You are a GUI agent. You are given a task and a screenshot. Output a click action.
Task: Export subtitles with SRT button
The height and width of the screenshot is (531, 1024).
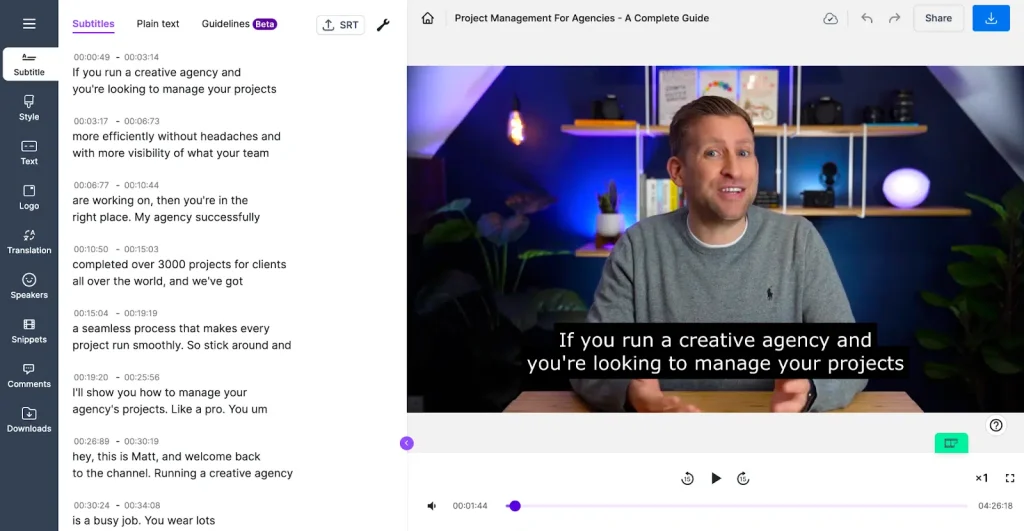[340, 25]
